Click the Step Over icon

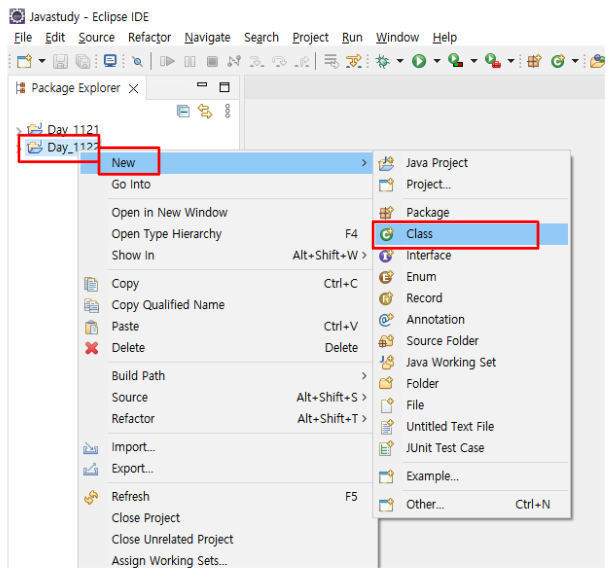pyautogui.click(x=279, y=61)
